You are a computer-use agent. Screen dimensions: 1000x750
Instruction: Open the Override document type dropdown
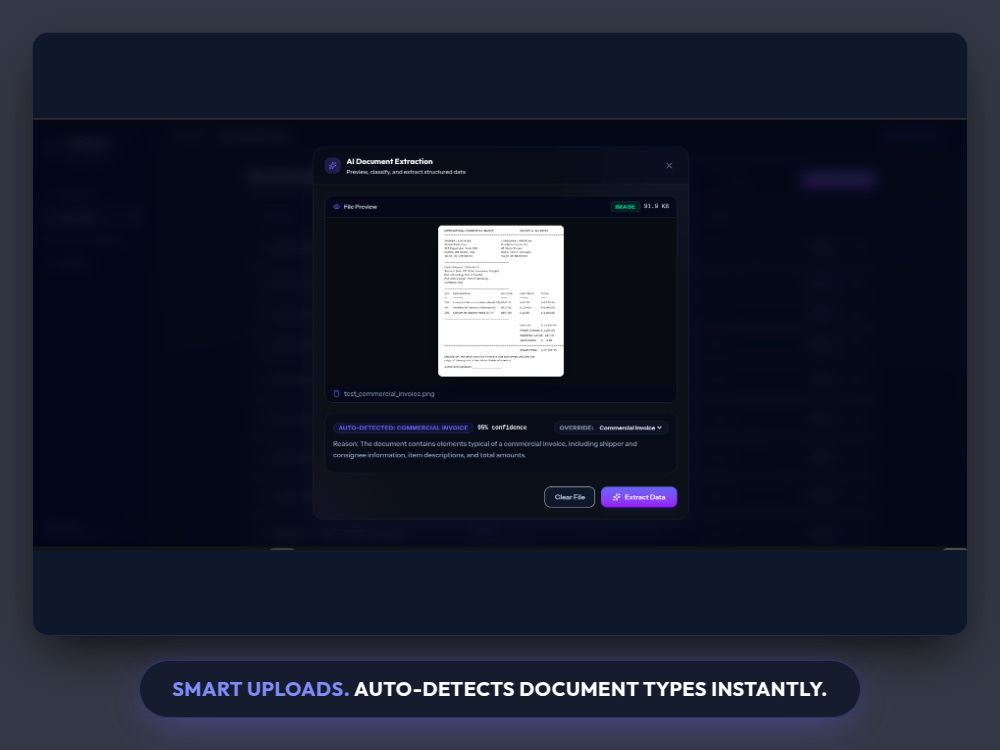pyautogui.click(x=611, y=428)
